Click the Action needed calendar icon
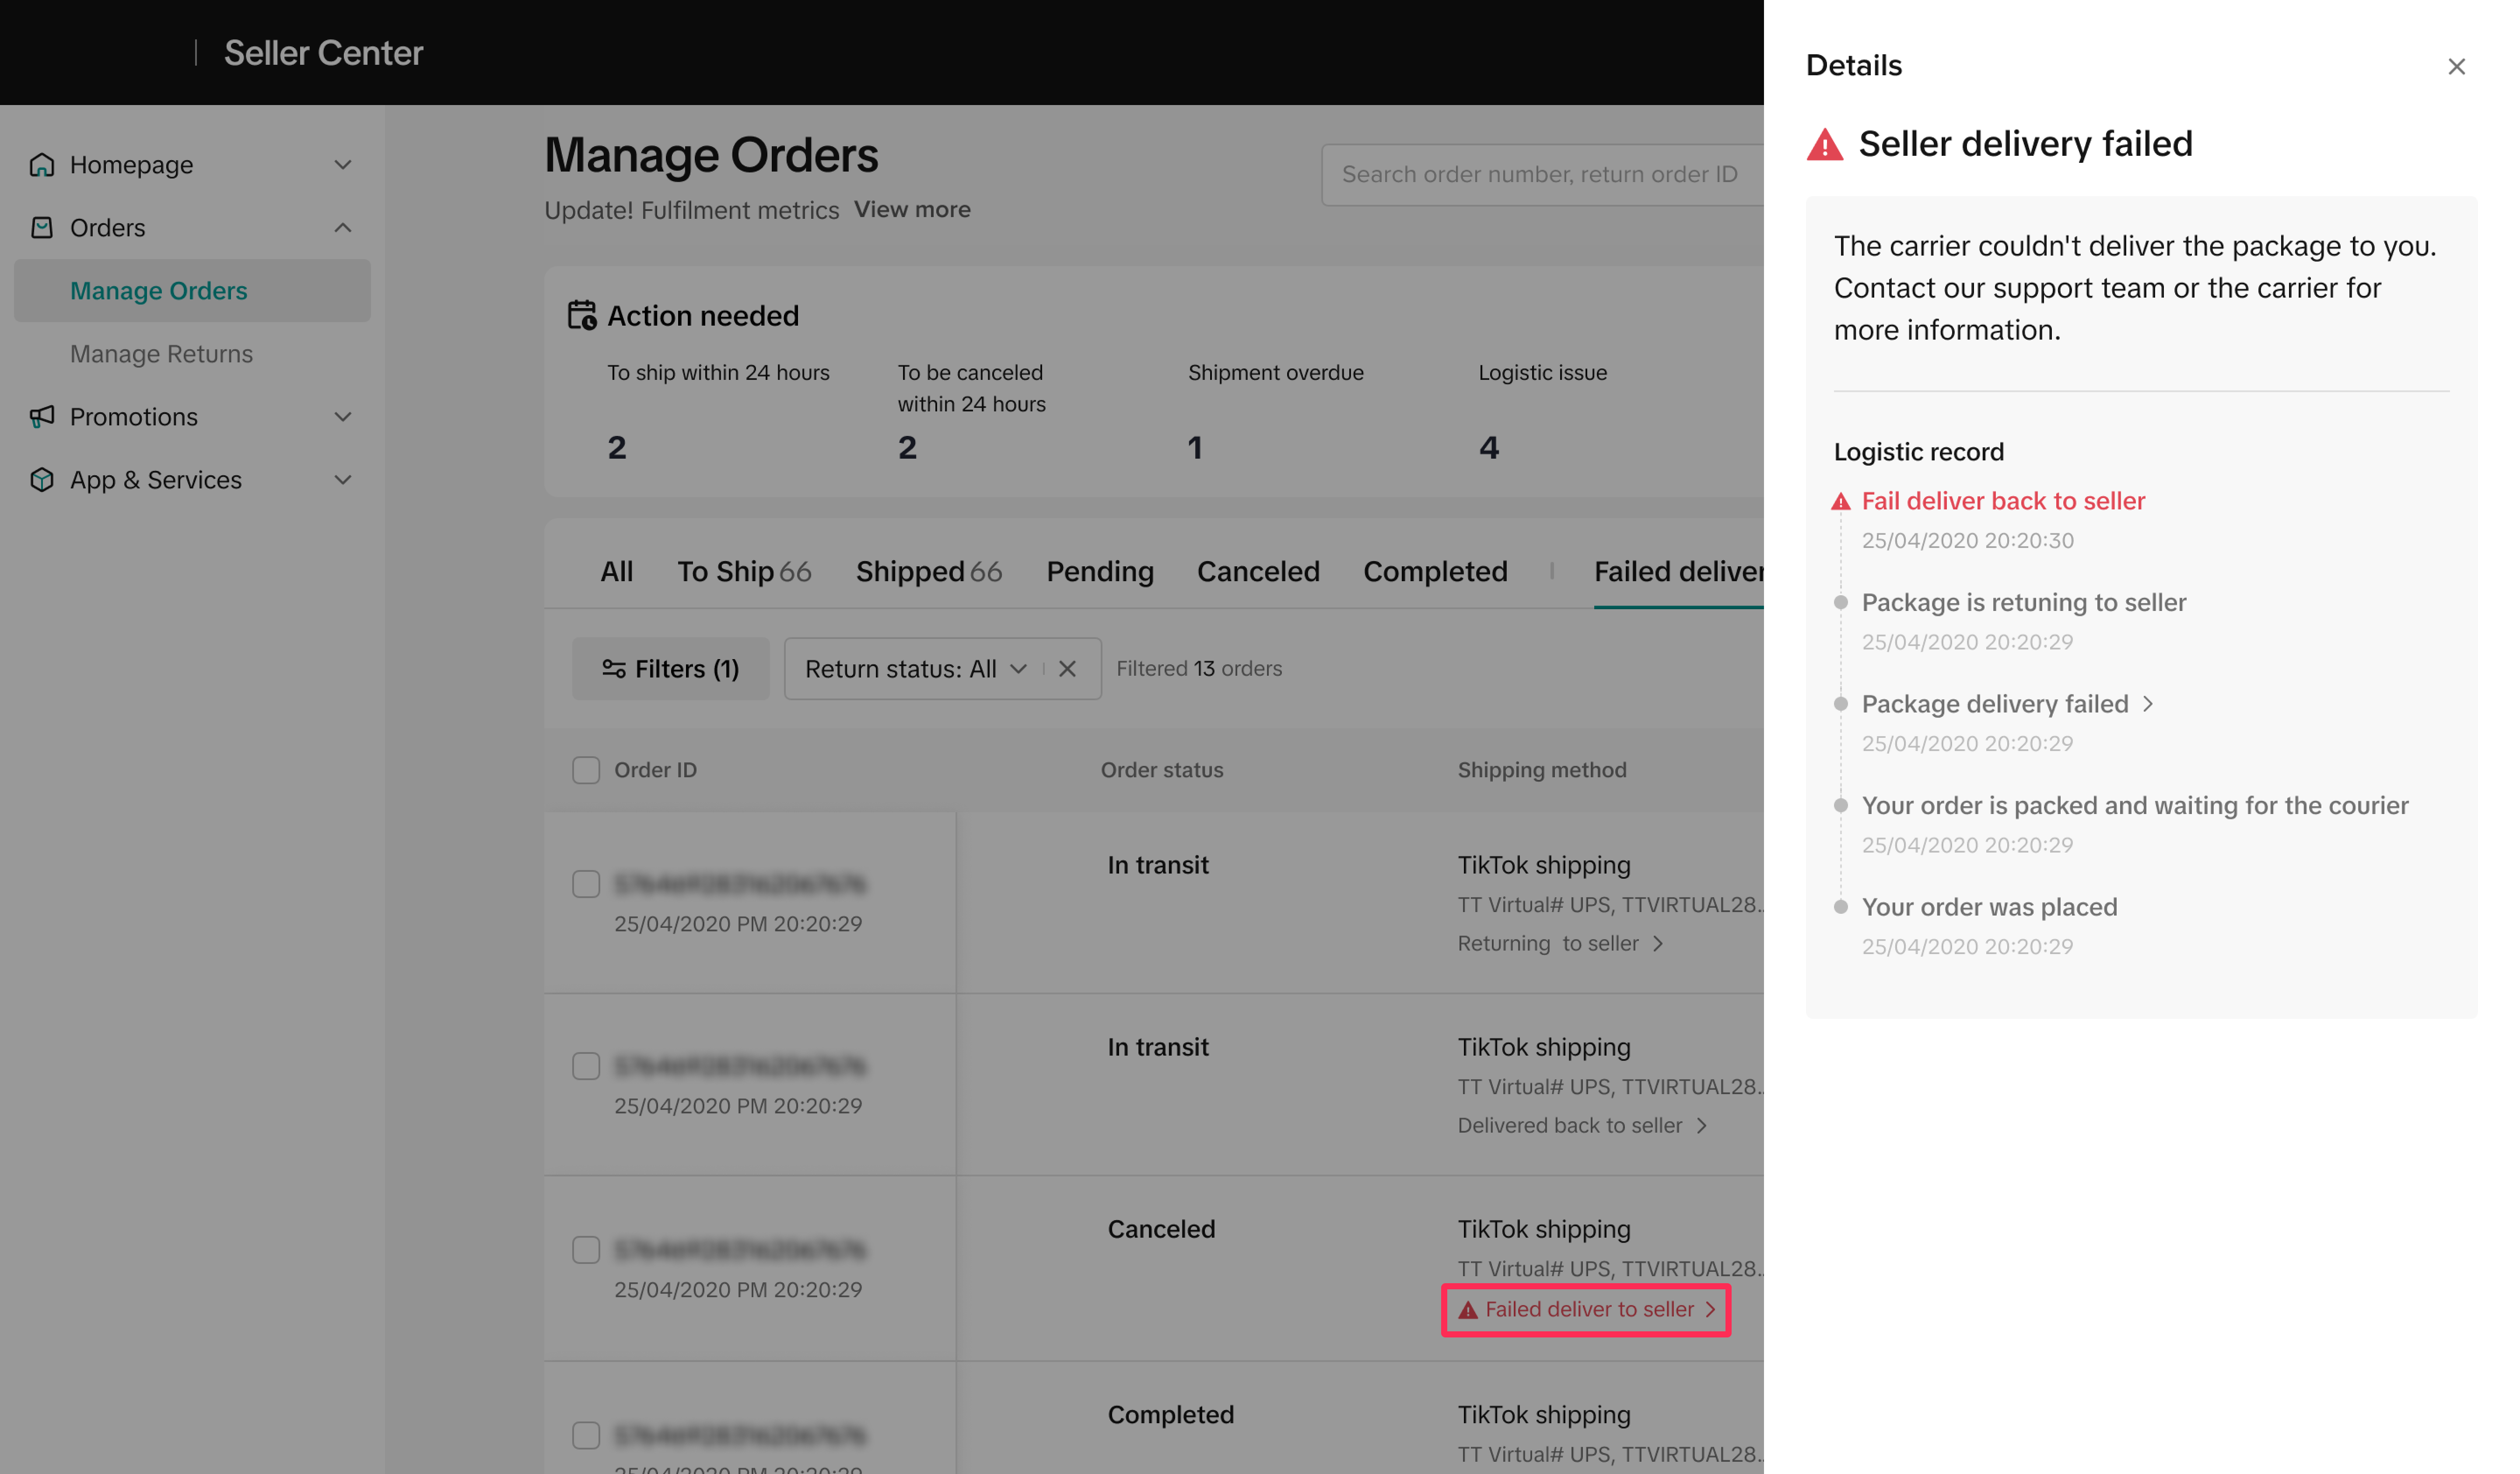The image size is (2520, 1474). coord(582,315)
